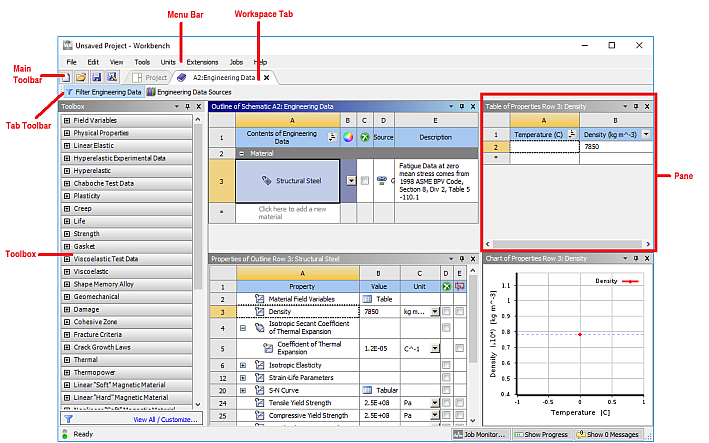Pin the Chart of Properties pane

636,259
